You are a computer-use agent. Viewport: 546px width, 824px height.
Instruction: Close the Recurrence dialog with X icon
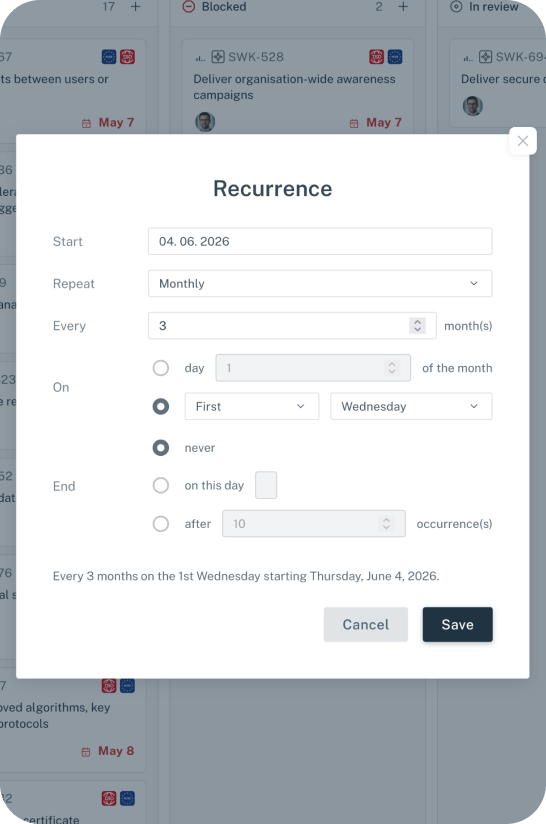522,141
